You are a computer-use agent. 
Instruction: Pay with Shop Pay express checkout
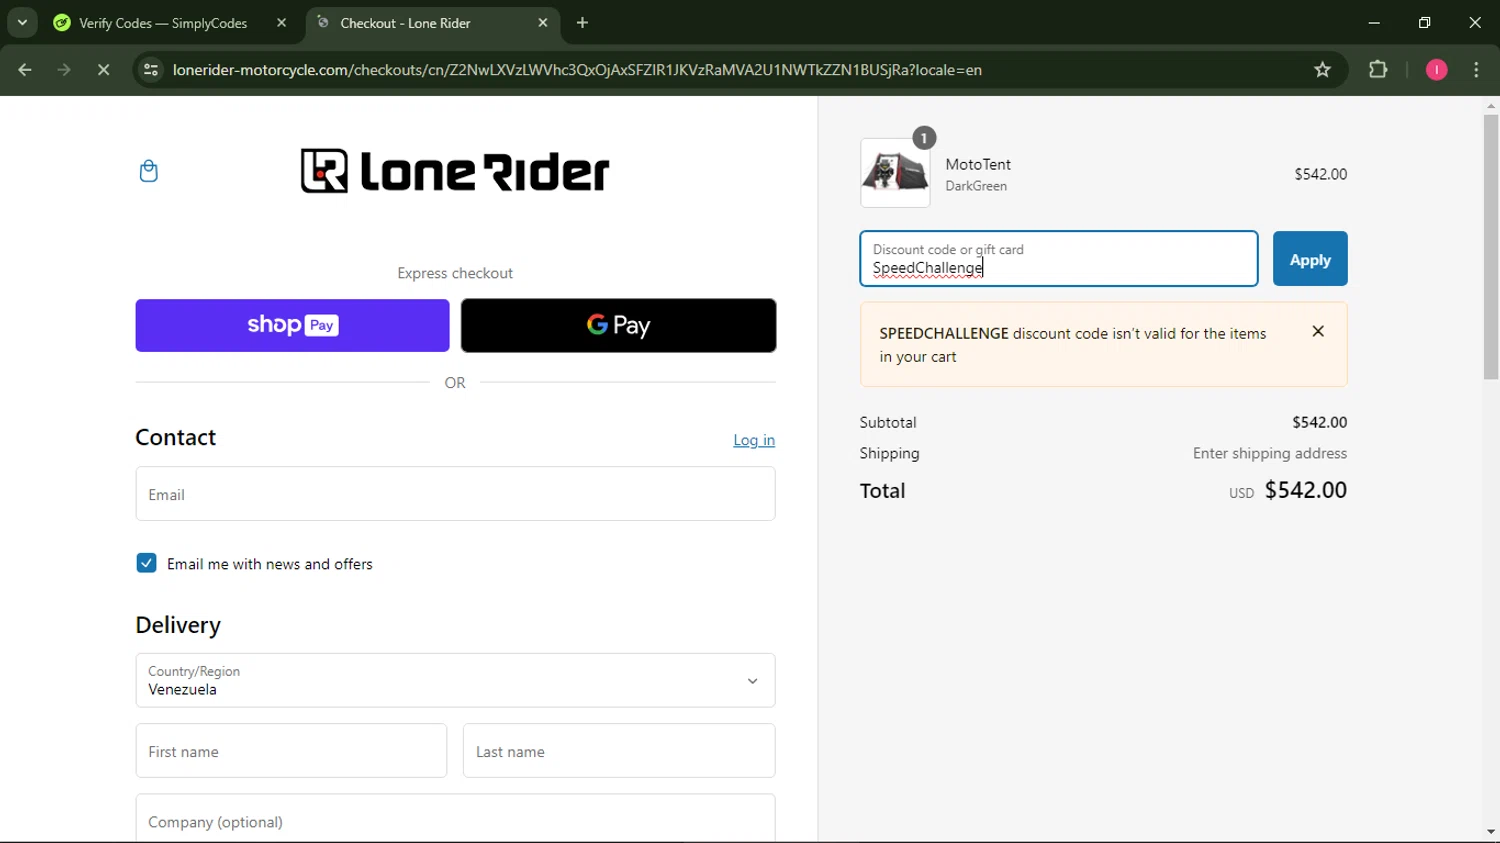tap(292, 325)
